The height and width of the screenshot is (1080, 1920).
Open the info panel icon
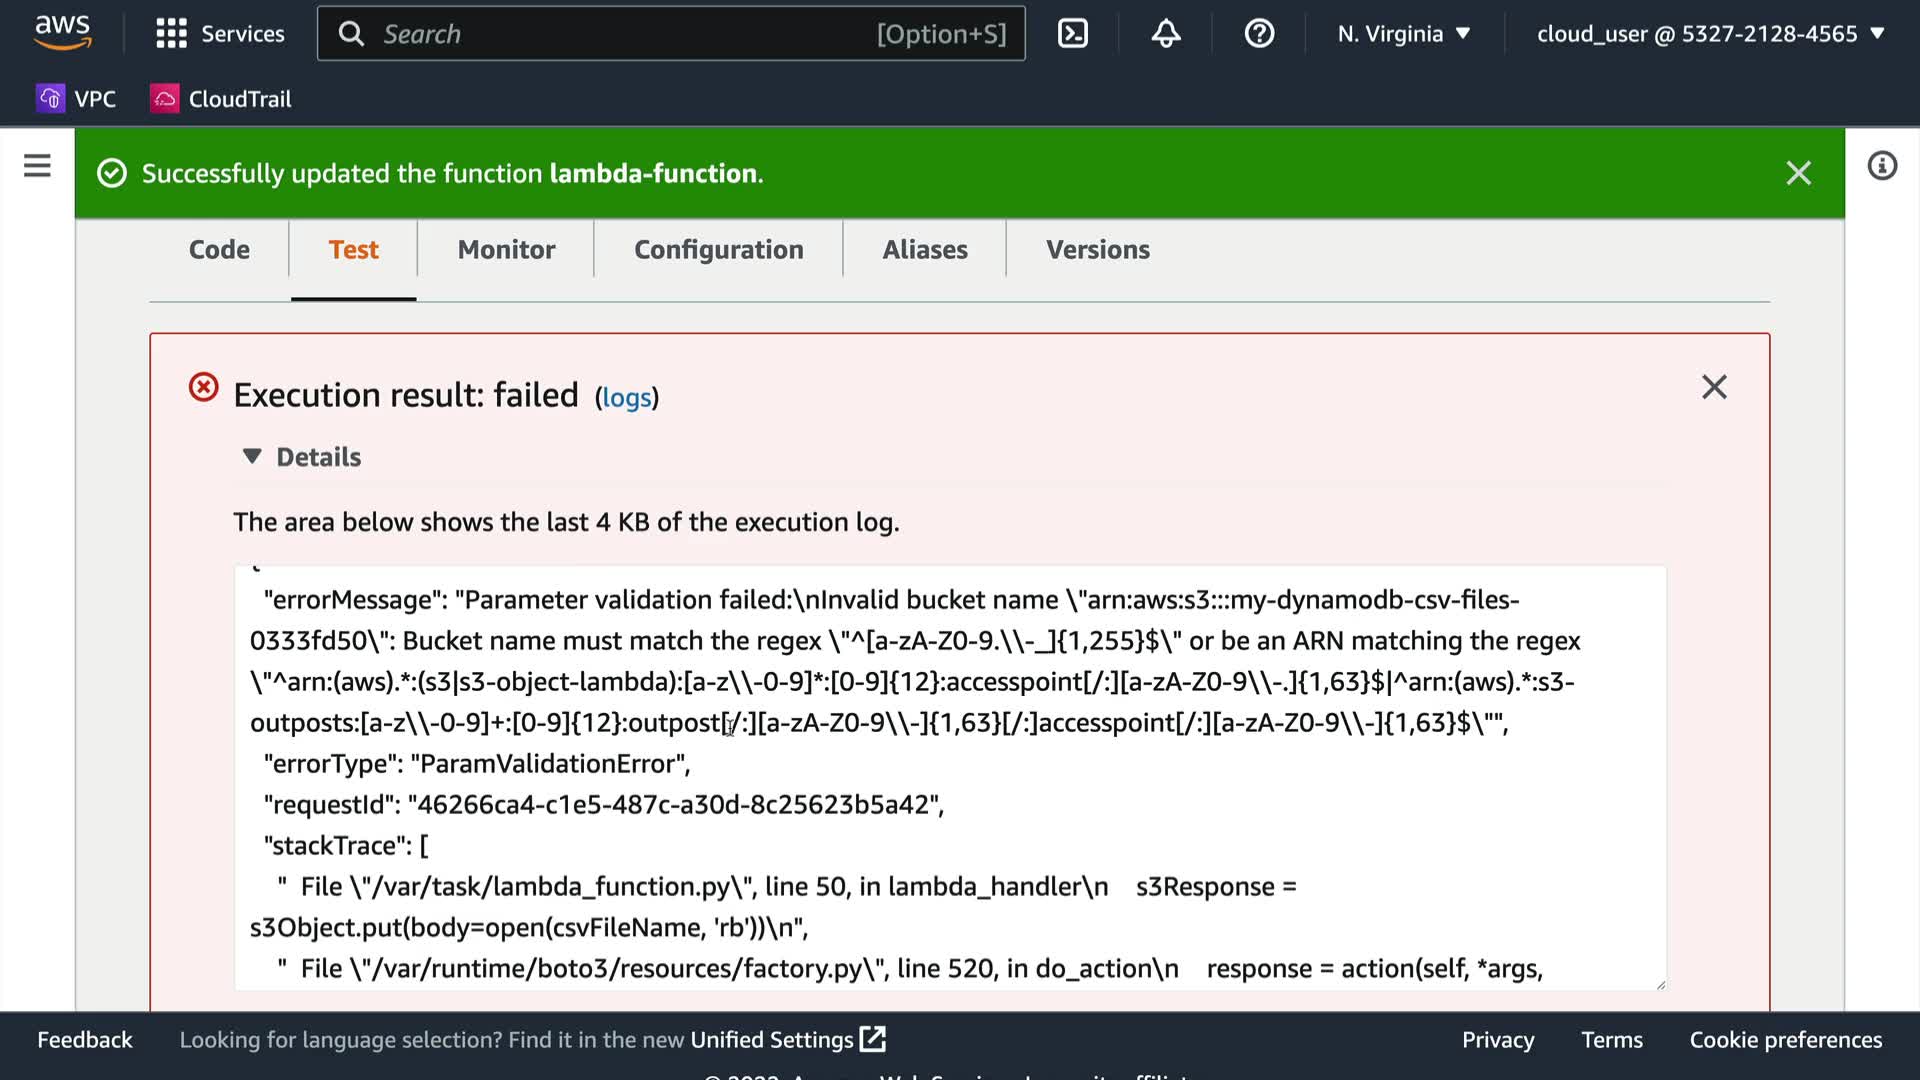tap(1881, 166)
